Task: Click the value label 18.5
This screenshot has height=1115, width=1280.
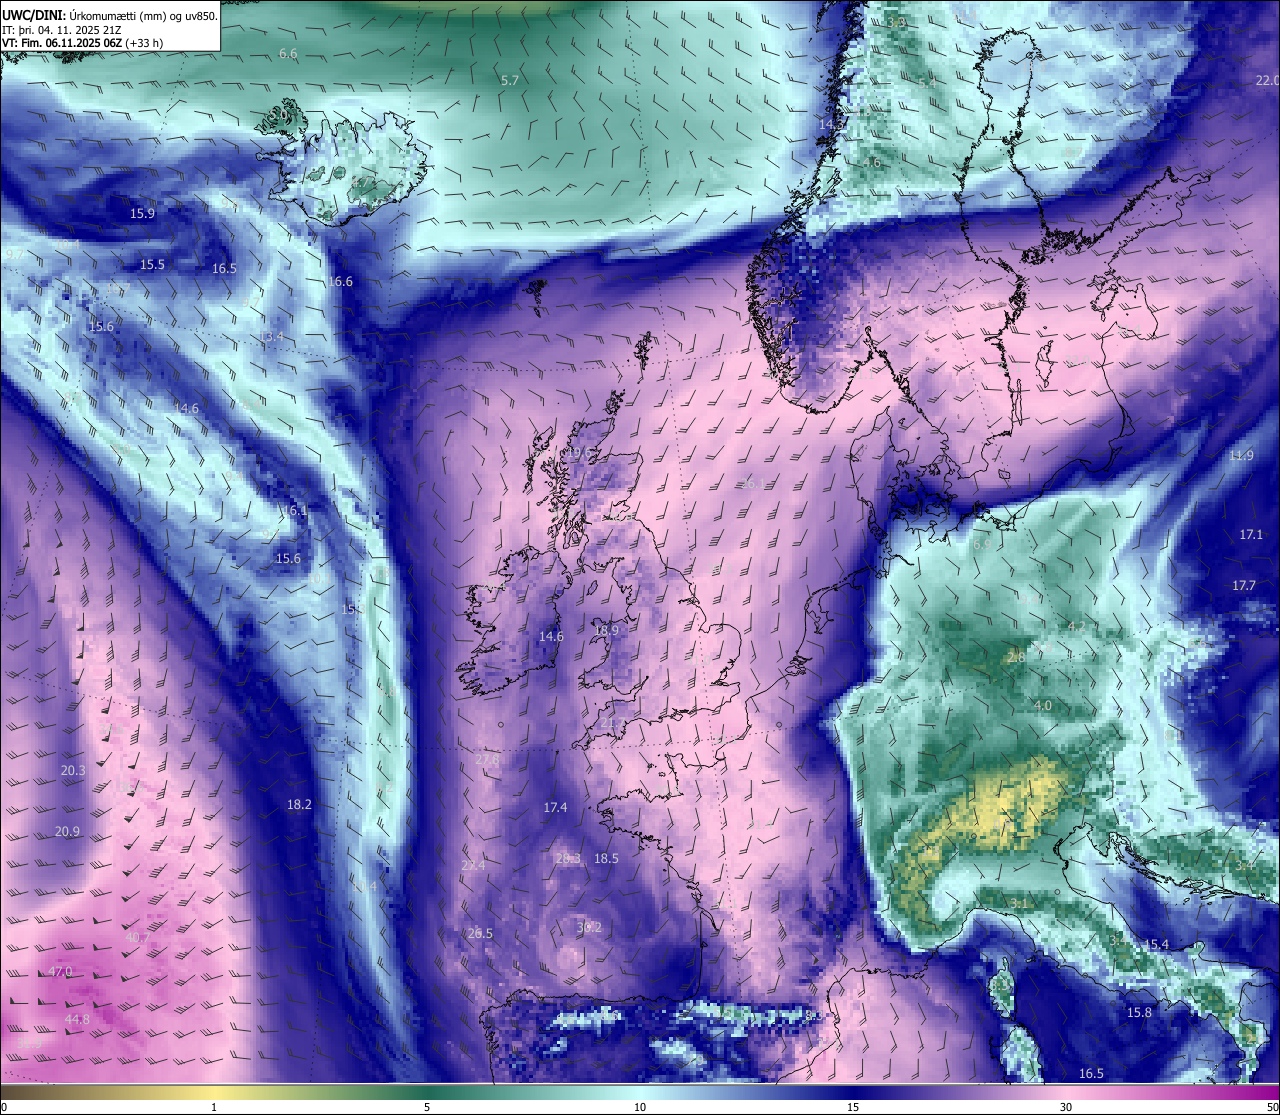Action: pos(606,859)
